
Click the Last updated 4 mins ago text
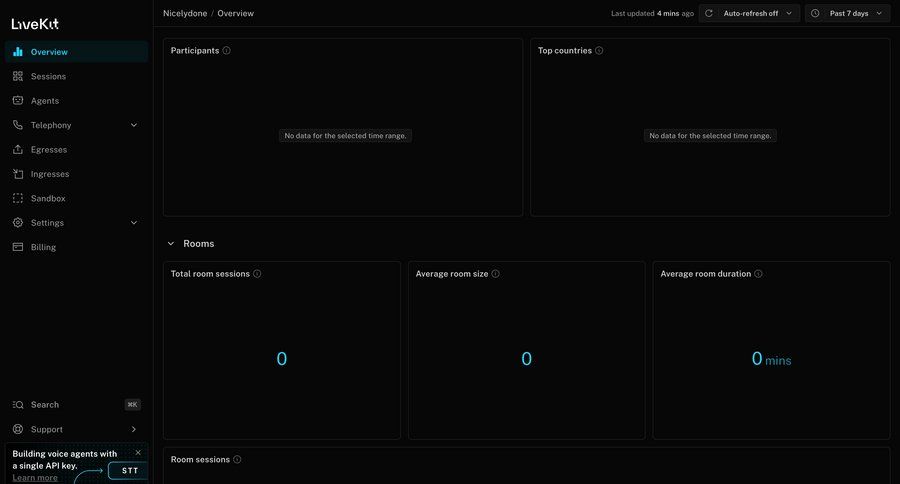pos(653,13)
